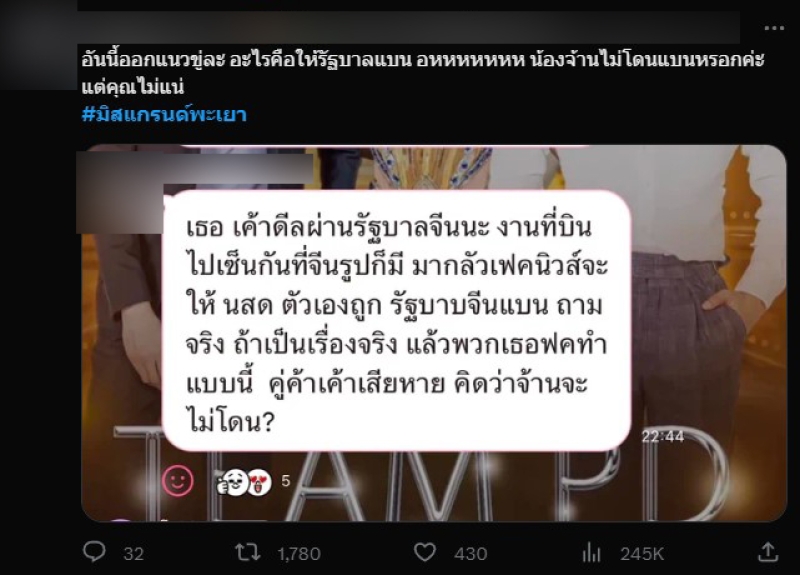Like the tweet with the heart icon
The image size is (800, 575).
point(424,553)
